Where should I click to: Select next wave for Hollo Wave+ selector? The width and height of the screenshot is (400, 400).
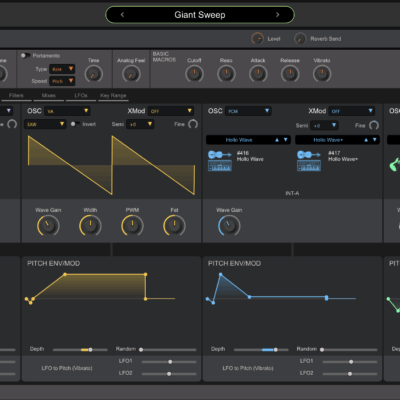(x=375, y=140)
